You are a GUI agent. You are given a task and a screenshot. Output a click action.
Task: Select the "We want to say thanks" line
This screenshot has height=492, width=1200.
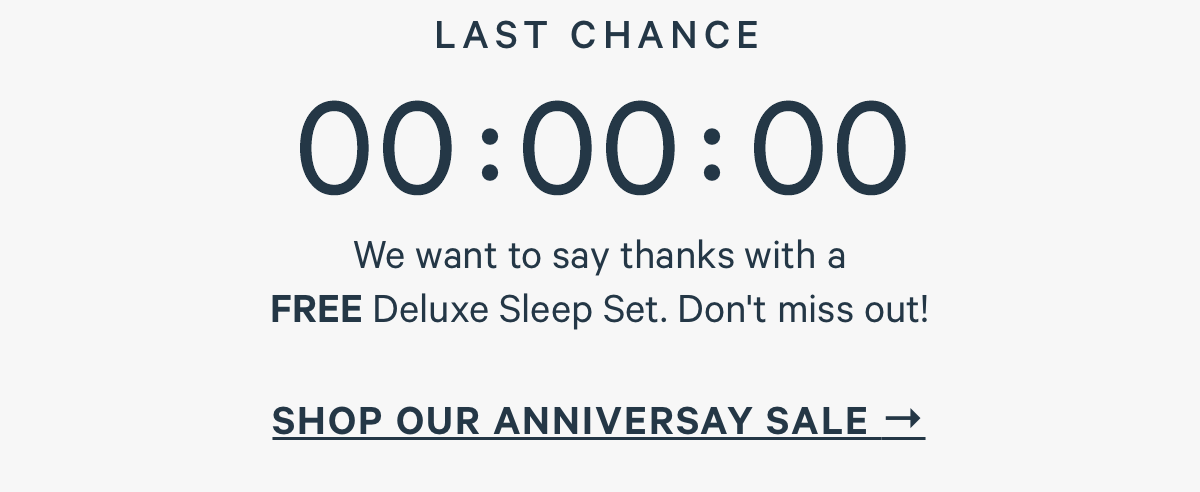pyautogui.click(x=600, y=257)
